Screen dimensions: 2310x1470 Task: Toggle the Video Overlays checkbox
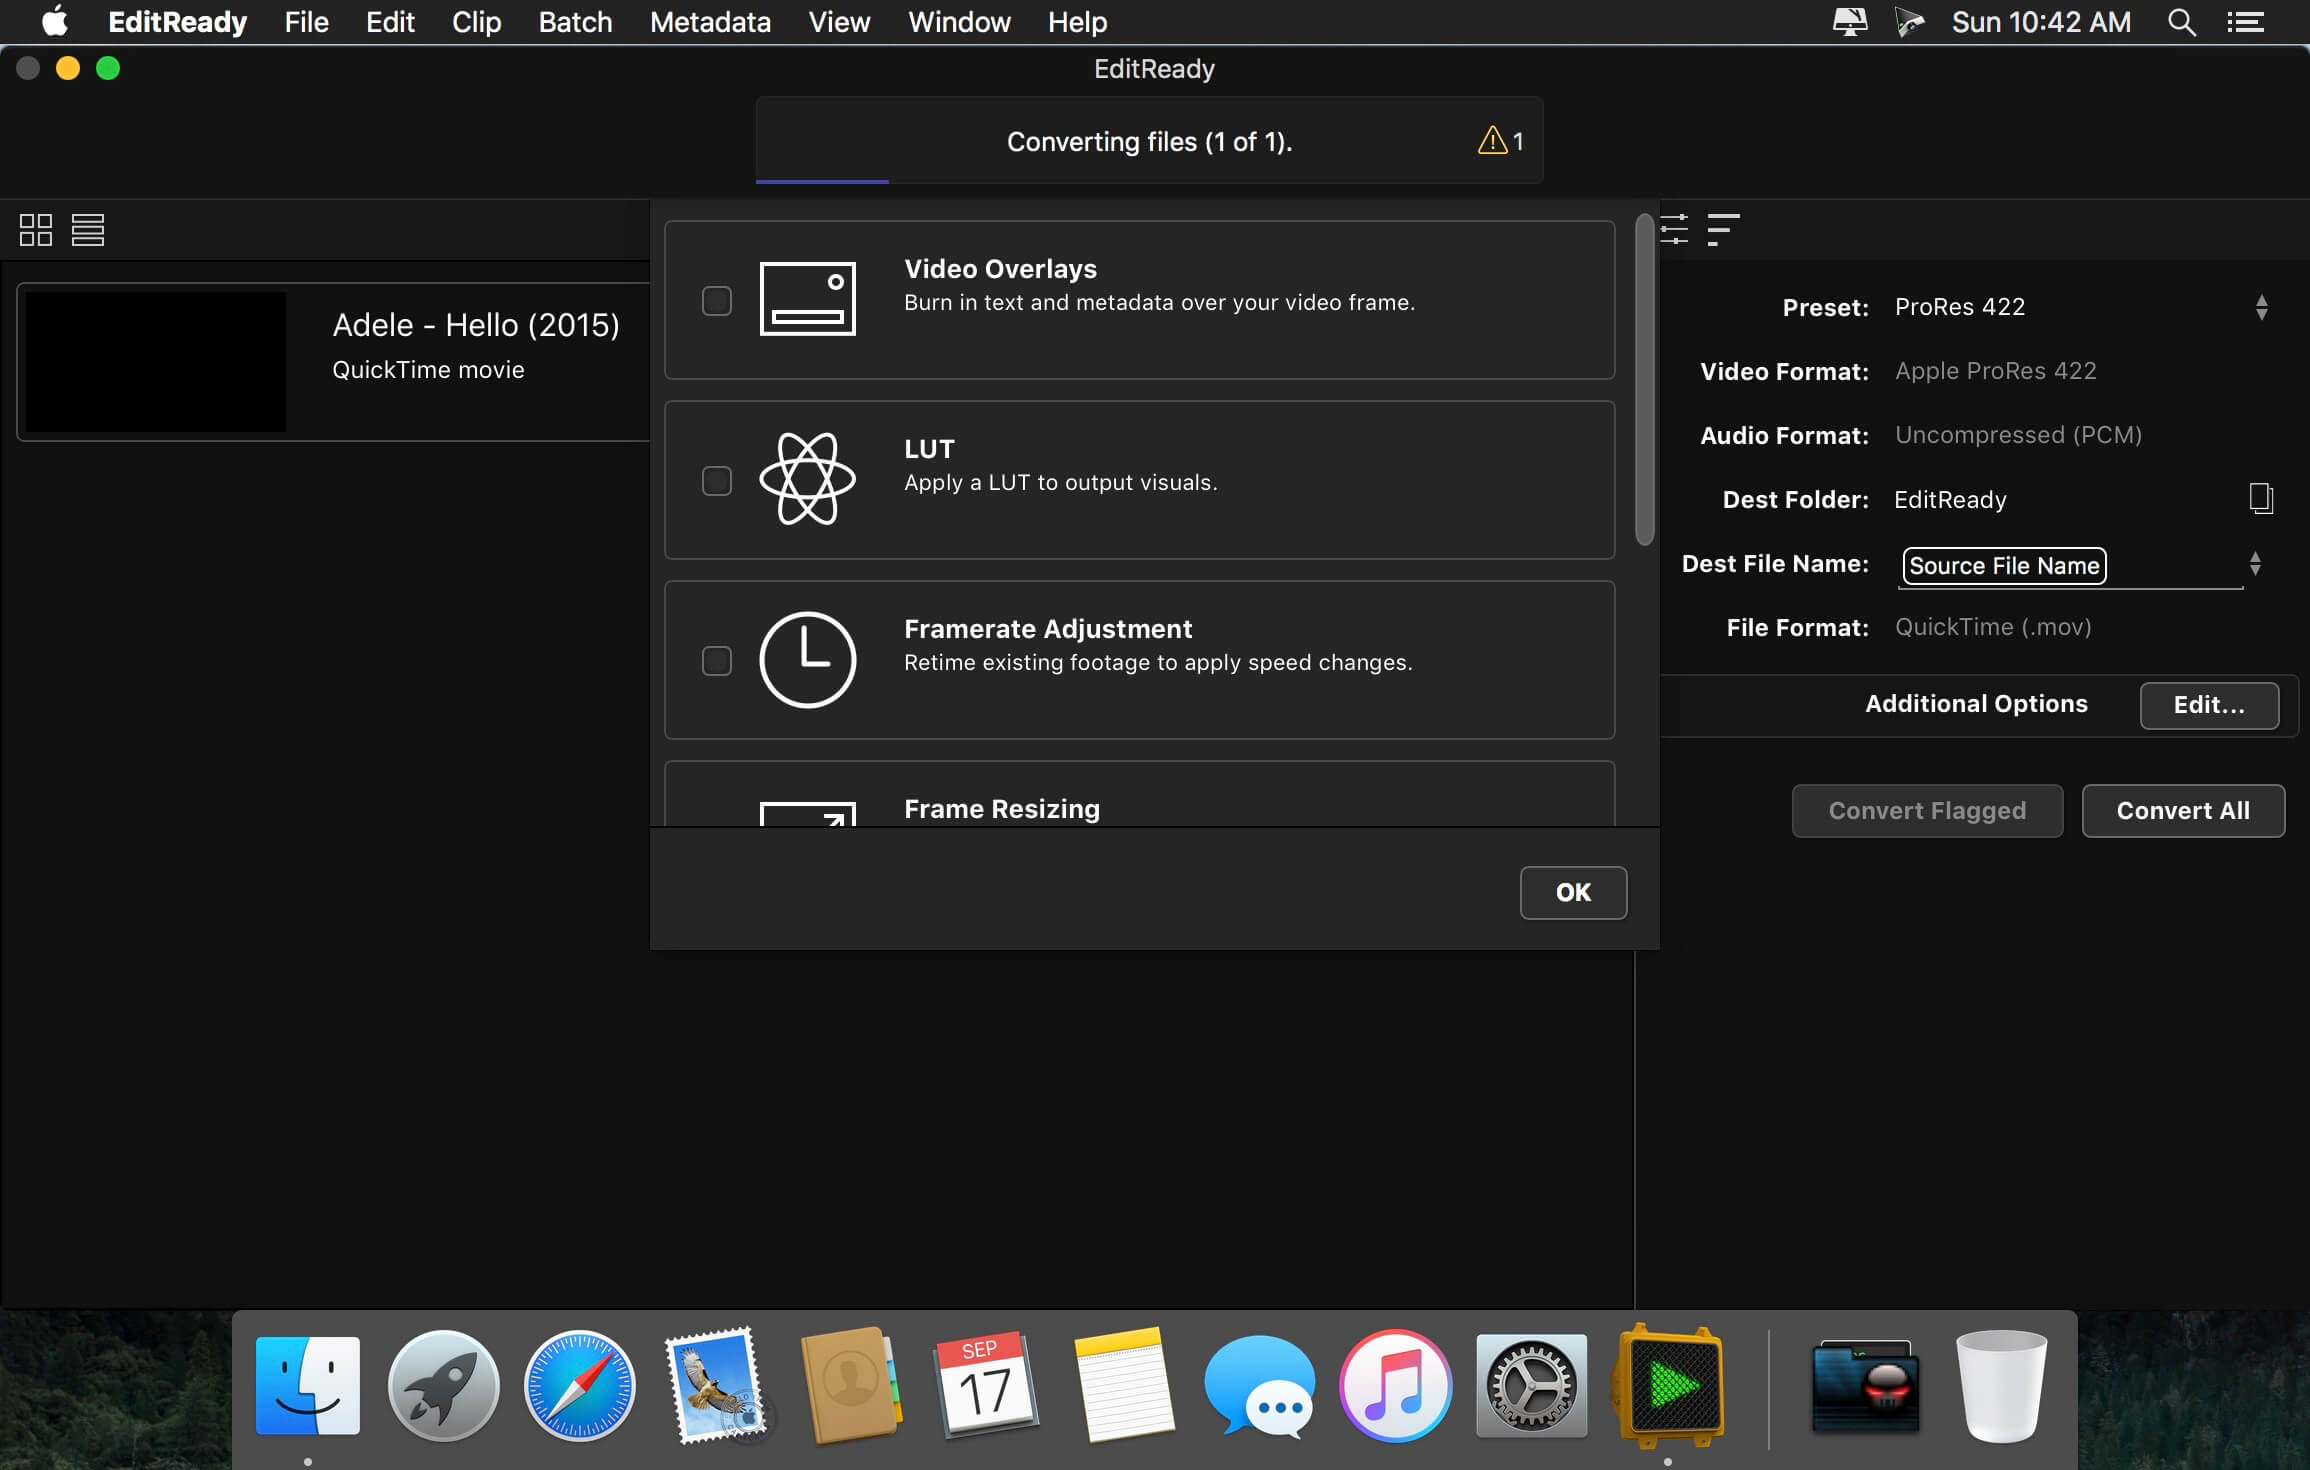coord(714,298)
